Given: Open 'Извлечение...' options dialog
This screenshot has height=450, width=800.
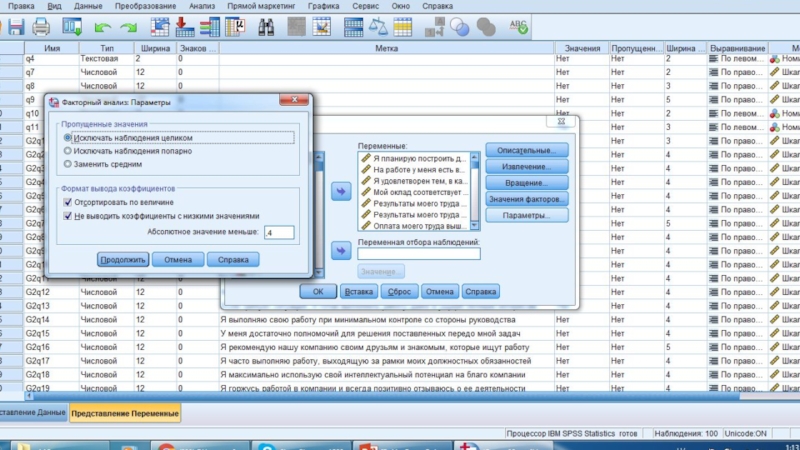Looking at the screenshot, I should [526, 166].
